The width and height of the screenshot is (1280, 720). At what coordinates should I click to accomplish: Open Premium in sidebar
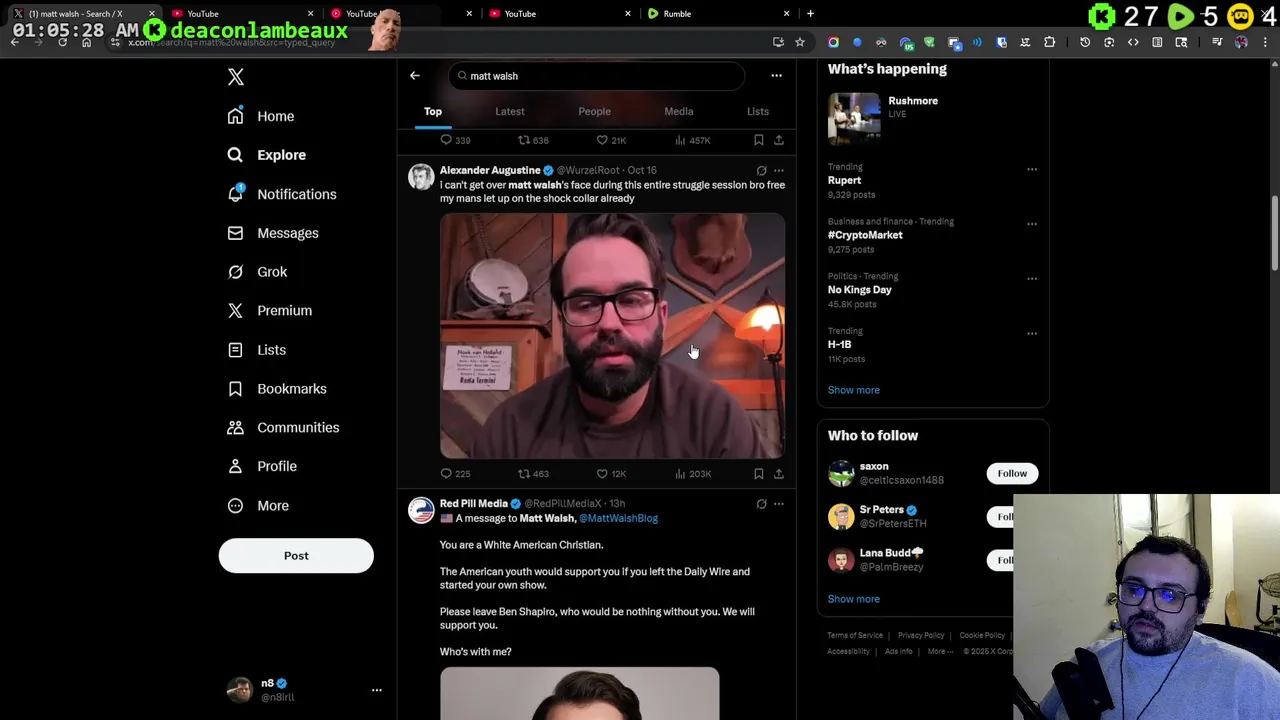(270, 311)
